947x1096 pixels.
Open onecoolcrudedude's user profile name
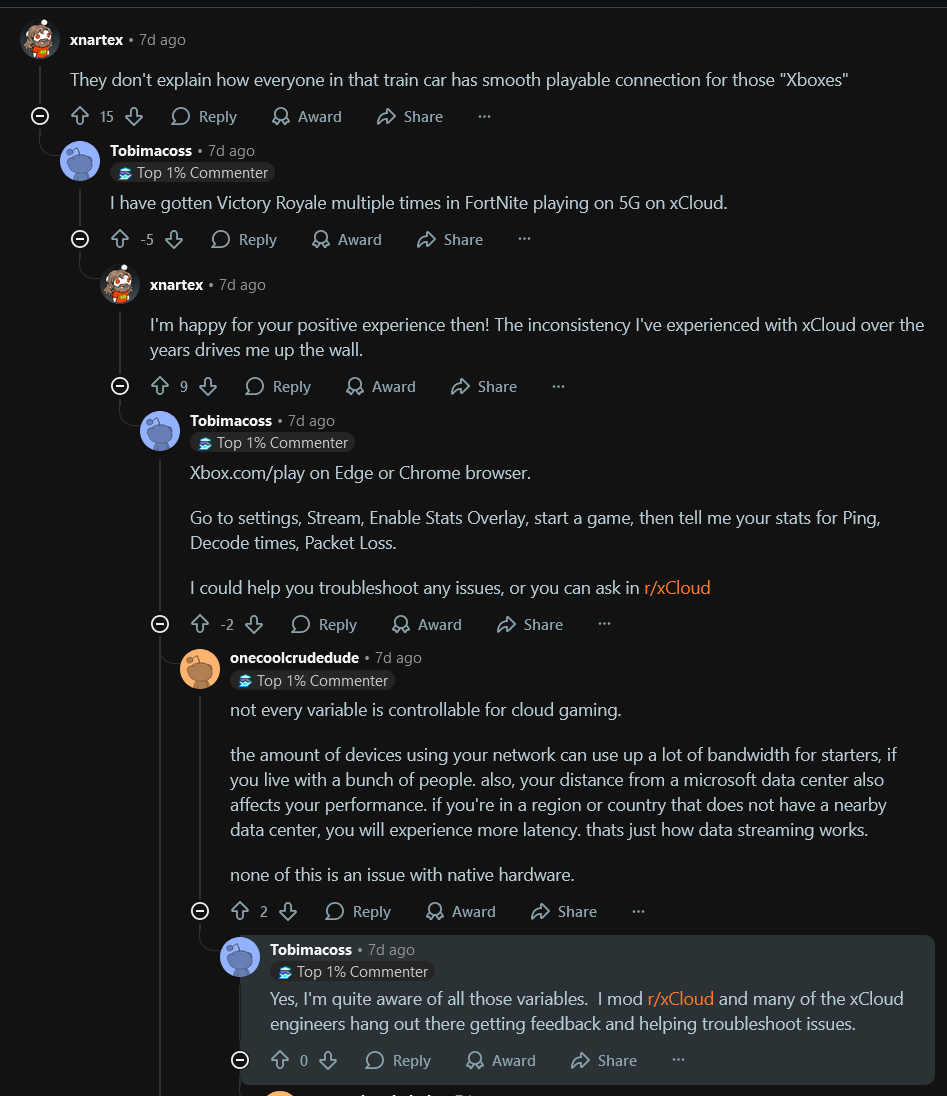(x=294, y=658)
